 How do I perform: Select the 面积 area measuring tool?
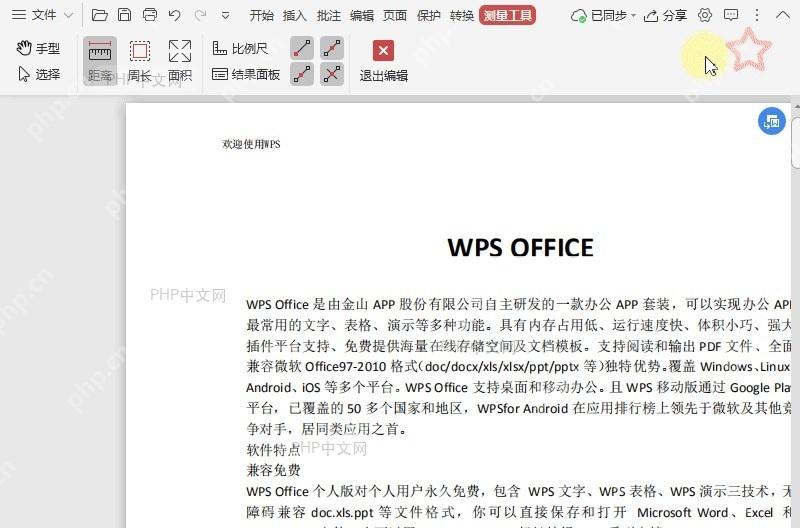180,61
